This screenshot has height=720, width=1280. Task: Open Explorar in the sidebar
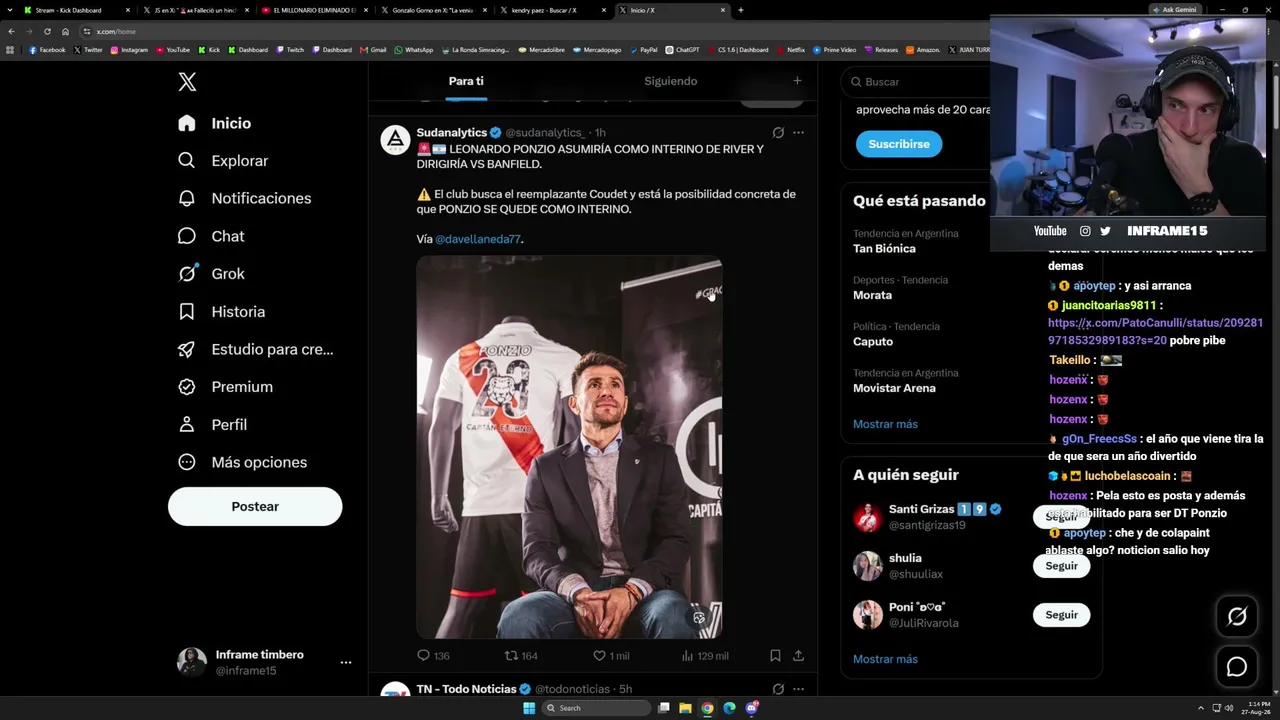click(222, 161)
